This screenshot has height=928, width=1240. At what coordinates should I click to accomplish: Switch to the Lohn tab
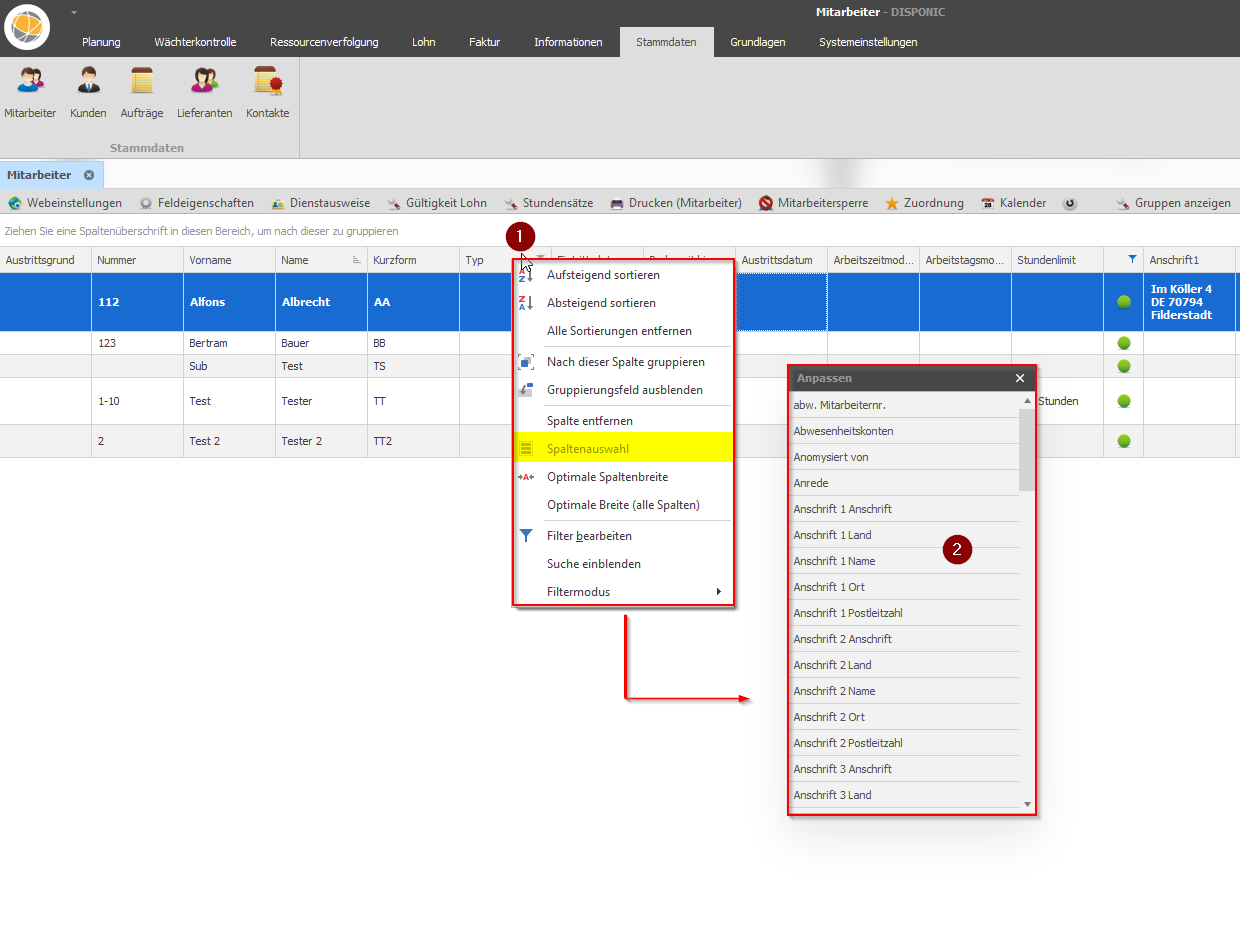pos(423,42)
